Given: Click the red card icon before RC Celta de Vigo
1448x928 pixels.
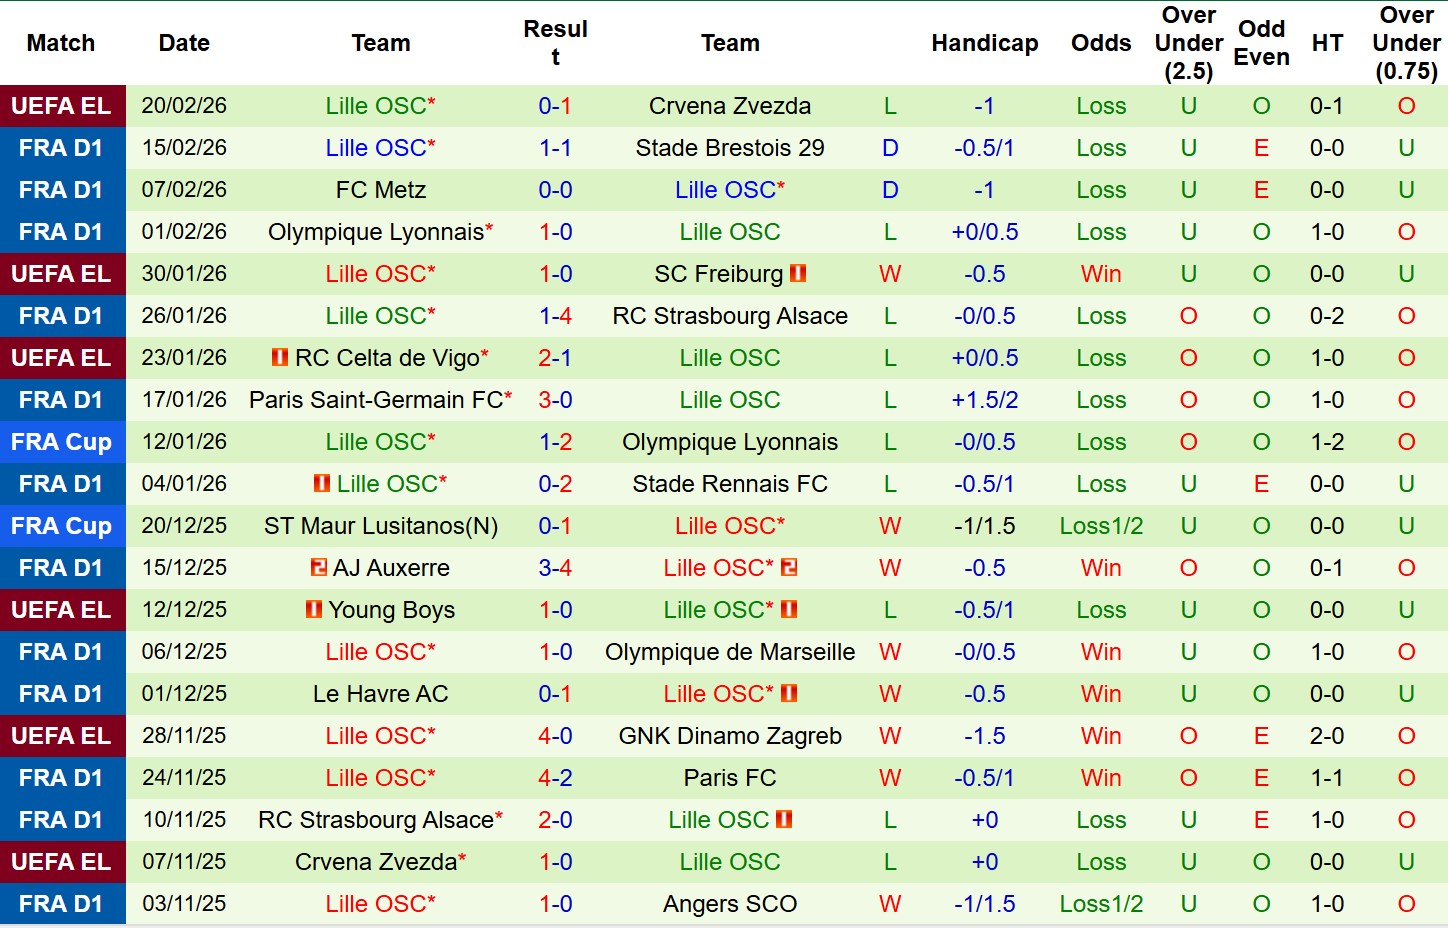Looking at the screenshot, I should click(x=280, y=357).
